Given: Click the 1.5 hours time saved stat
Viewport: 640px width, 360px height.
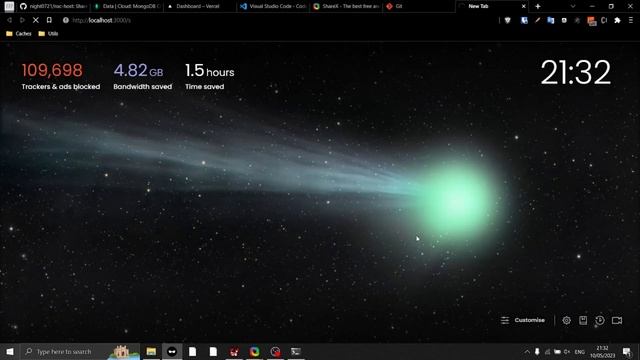Looking at the screenshot, I should point(209,76).
